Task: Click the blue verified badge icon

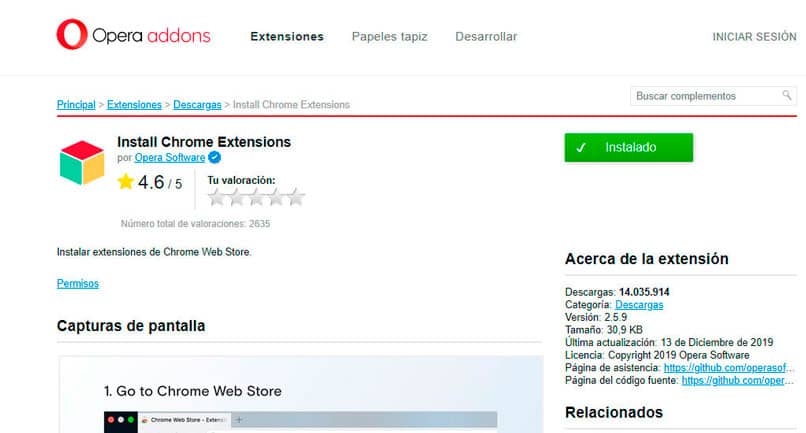Action: 215,157
